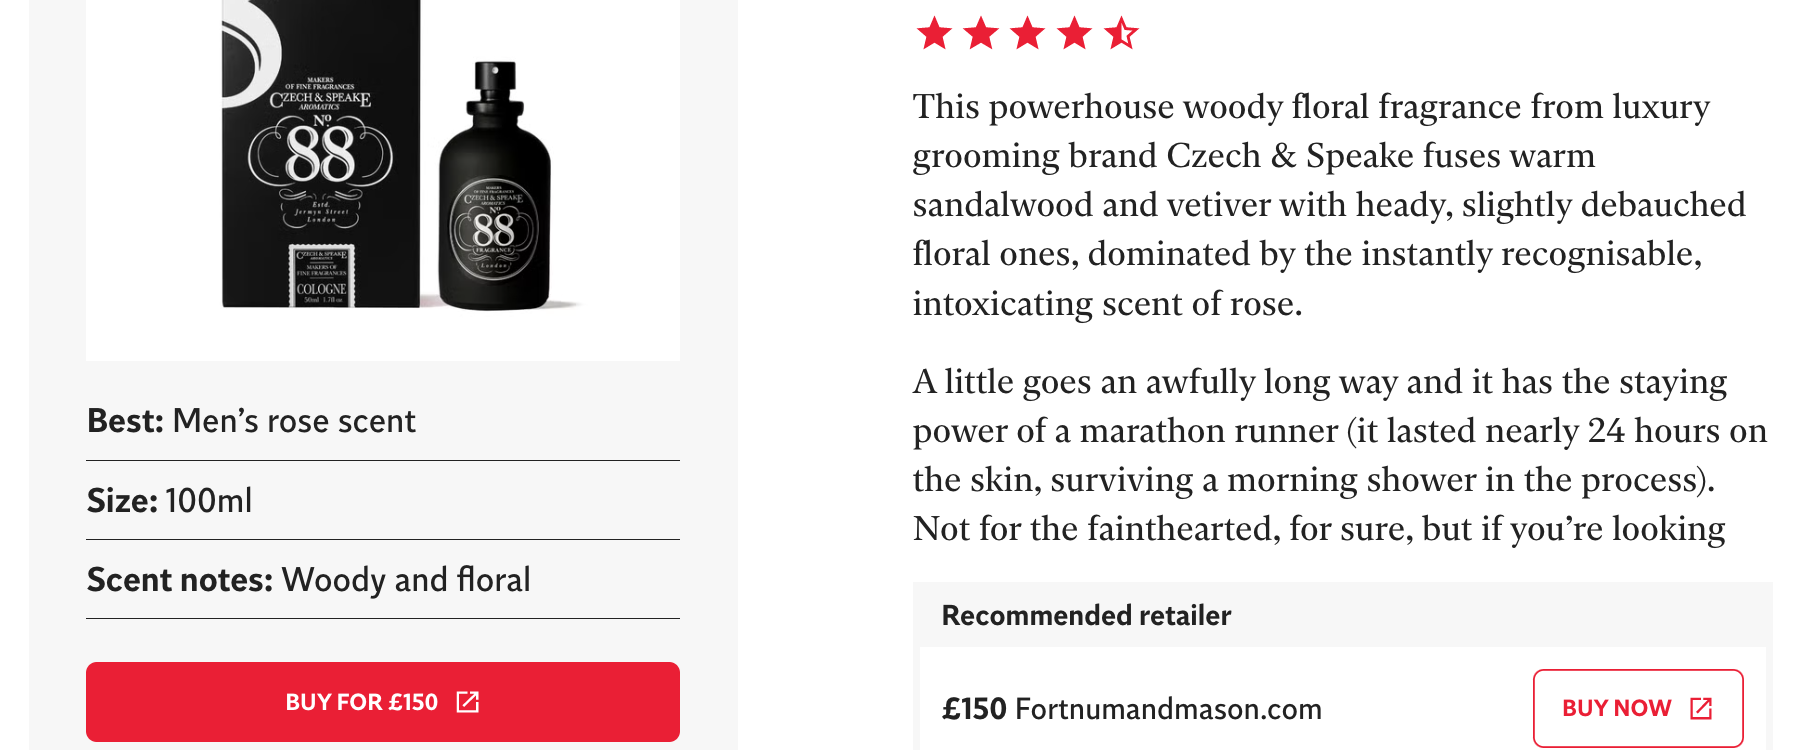Viewport: 1812px width, 750px height.
Task: Click the Cologne label on the box
Action: pyautogui.click(x=321, y=288)
